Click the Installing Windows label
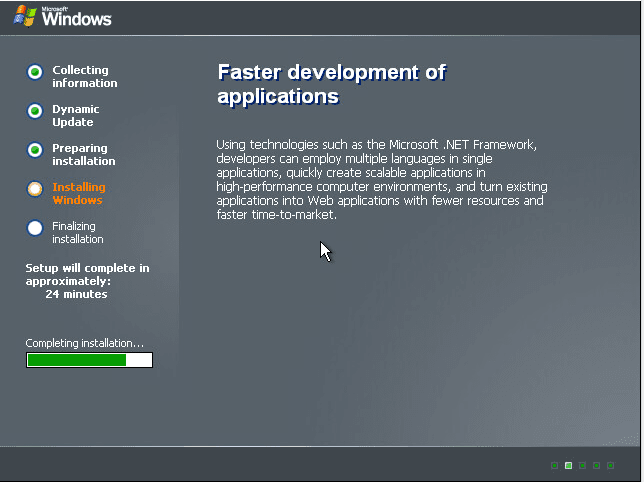This screenshot has height=482, width=644. [x=79, y=193]
